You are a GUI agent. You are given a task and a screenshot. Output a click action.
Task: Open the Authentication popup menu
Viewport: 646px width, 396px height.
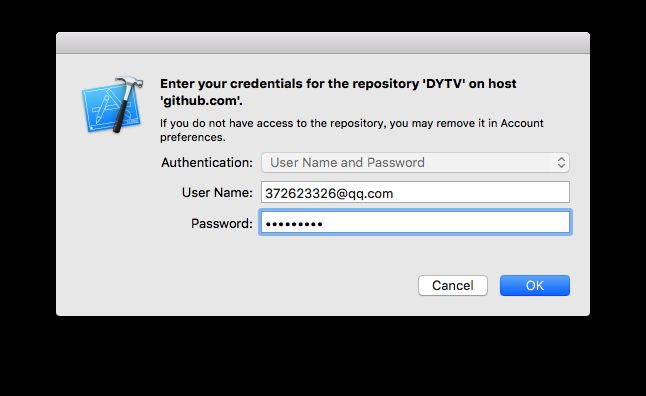tap(415, 162)
